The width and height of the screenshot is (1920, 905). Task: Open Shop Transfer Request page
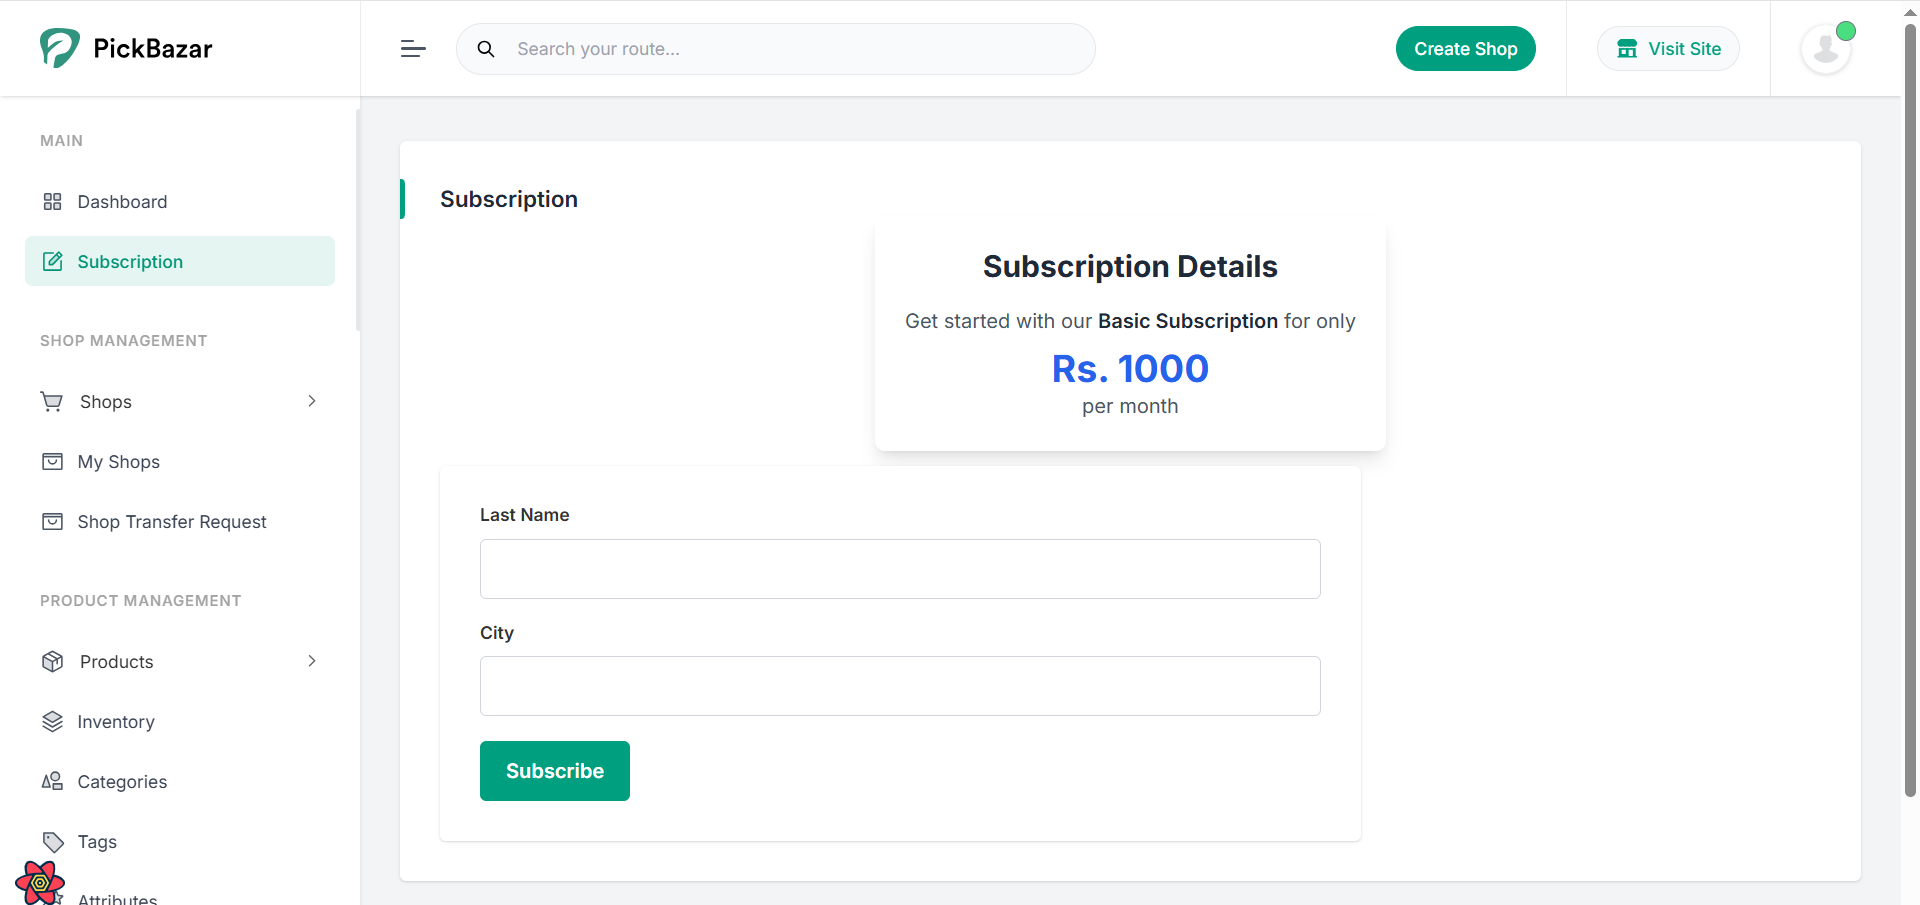171,522
